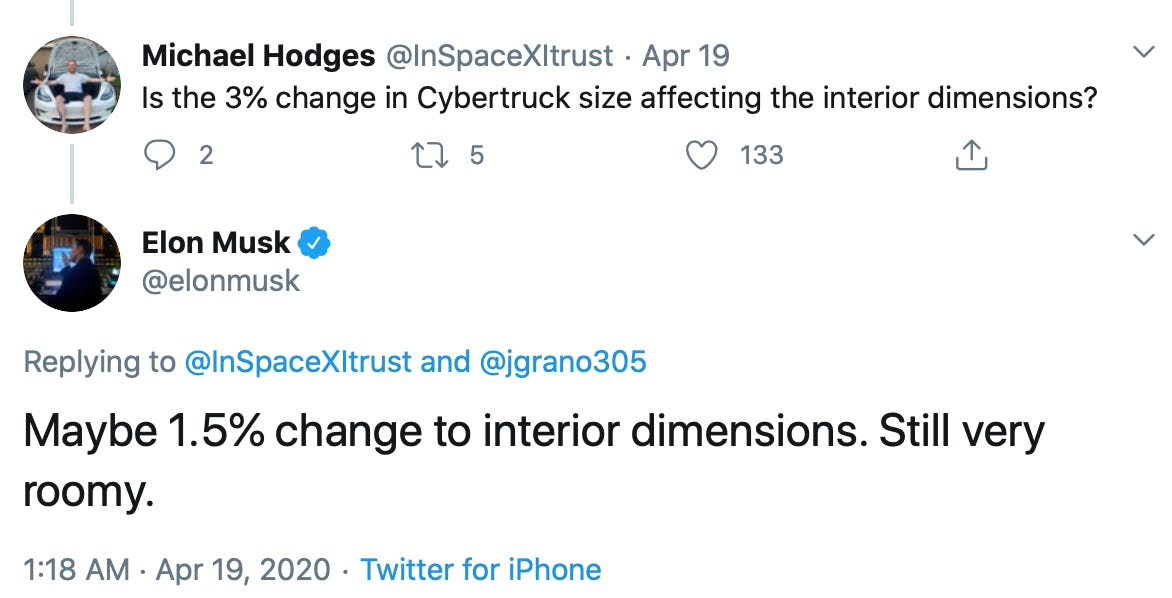1172x598 pixels.
Task: Visit the @elonmusk handle
Action: 221,280
